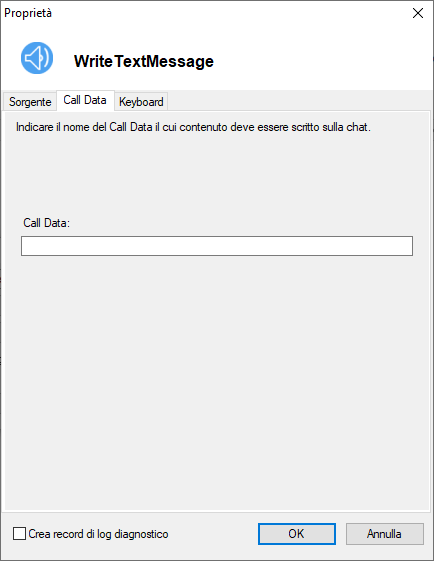This screenshot has height=561, width=434.
Task: Cancel using the Annulla button
Action: pos(385,534)
